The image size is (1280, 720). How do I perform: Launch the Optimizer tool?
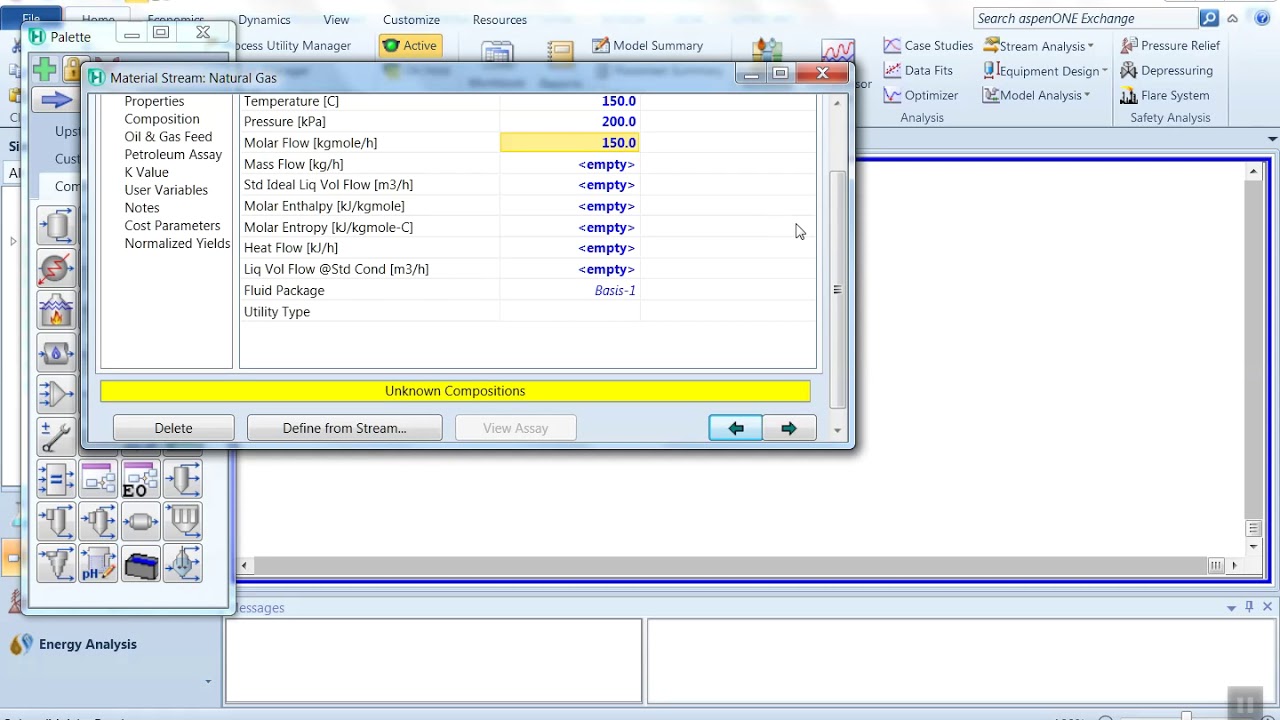(920, 95)
